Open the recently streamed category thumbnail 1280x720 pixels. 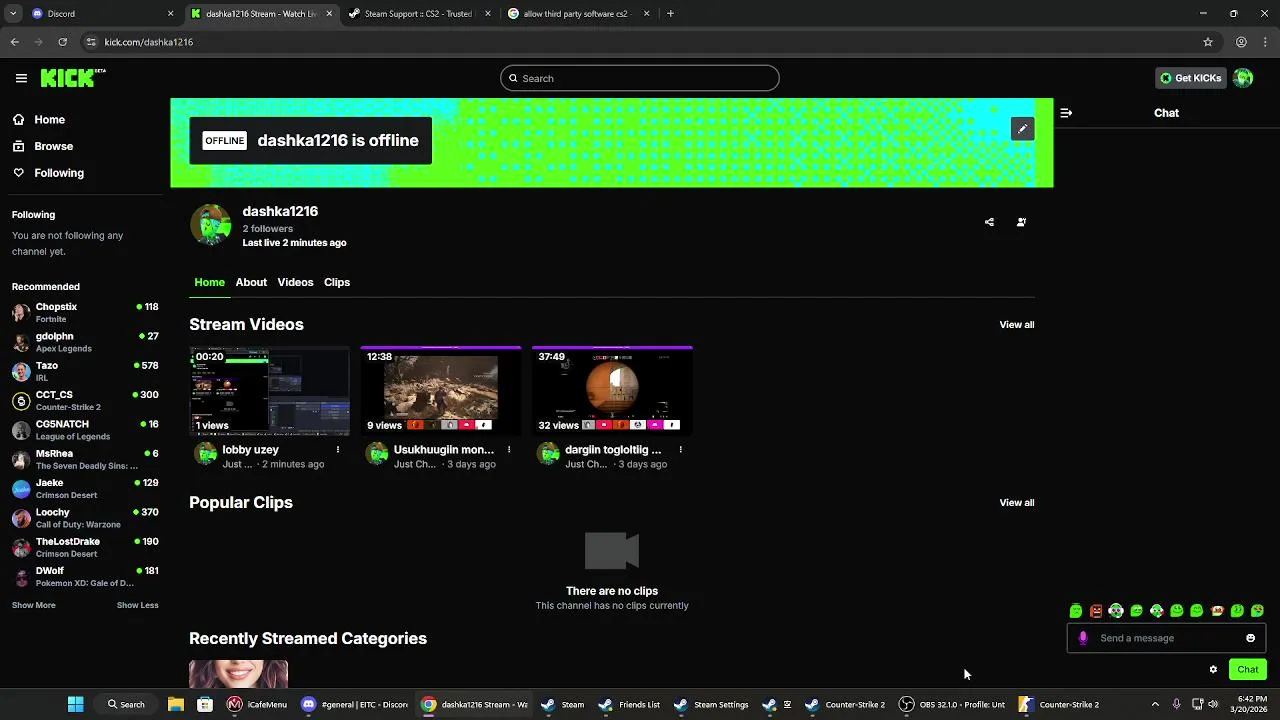point(238,674)
